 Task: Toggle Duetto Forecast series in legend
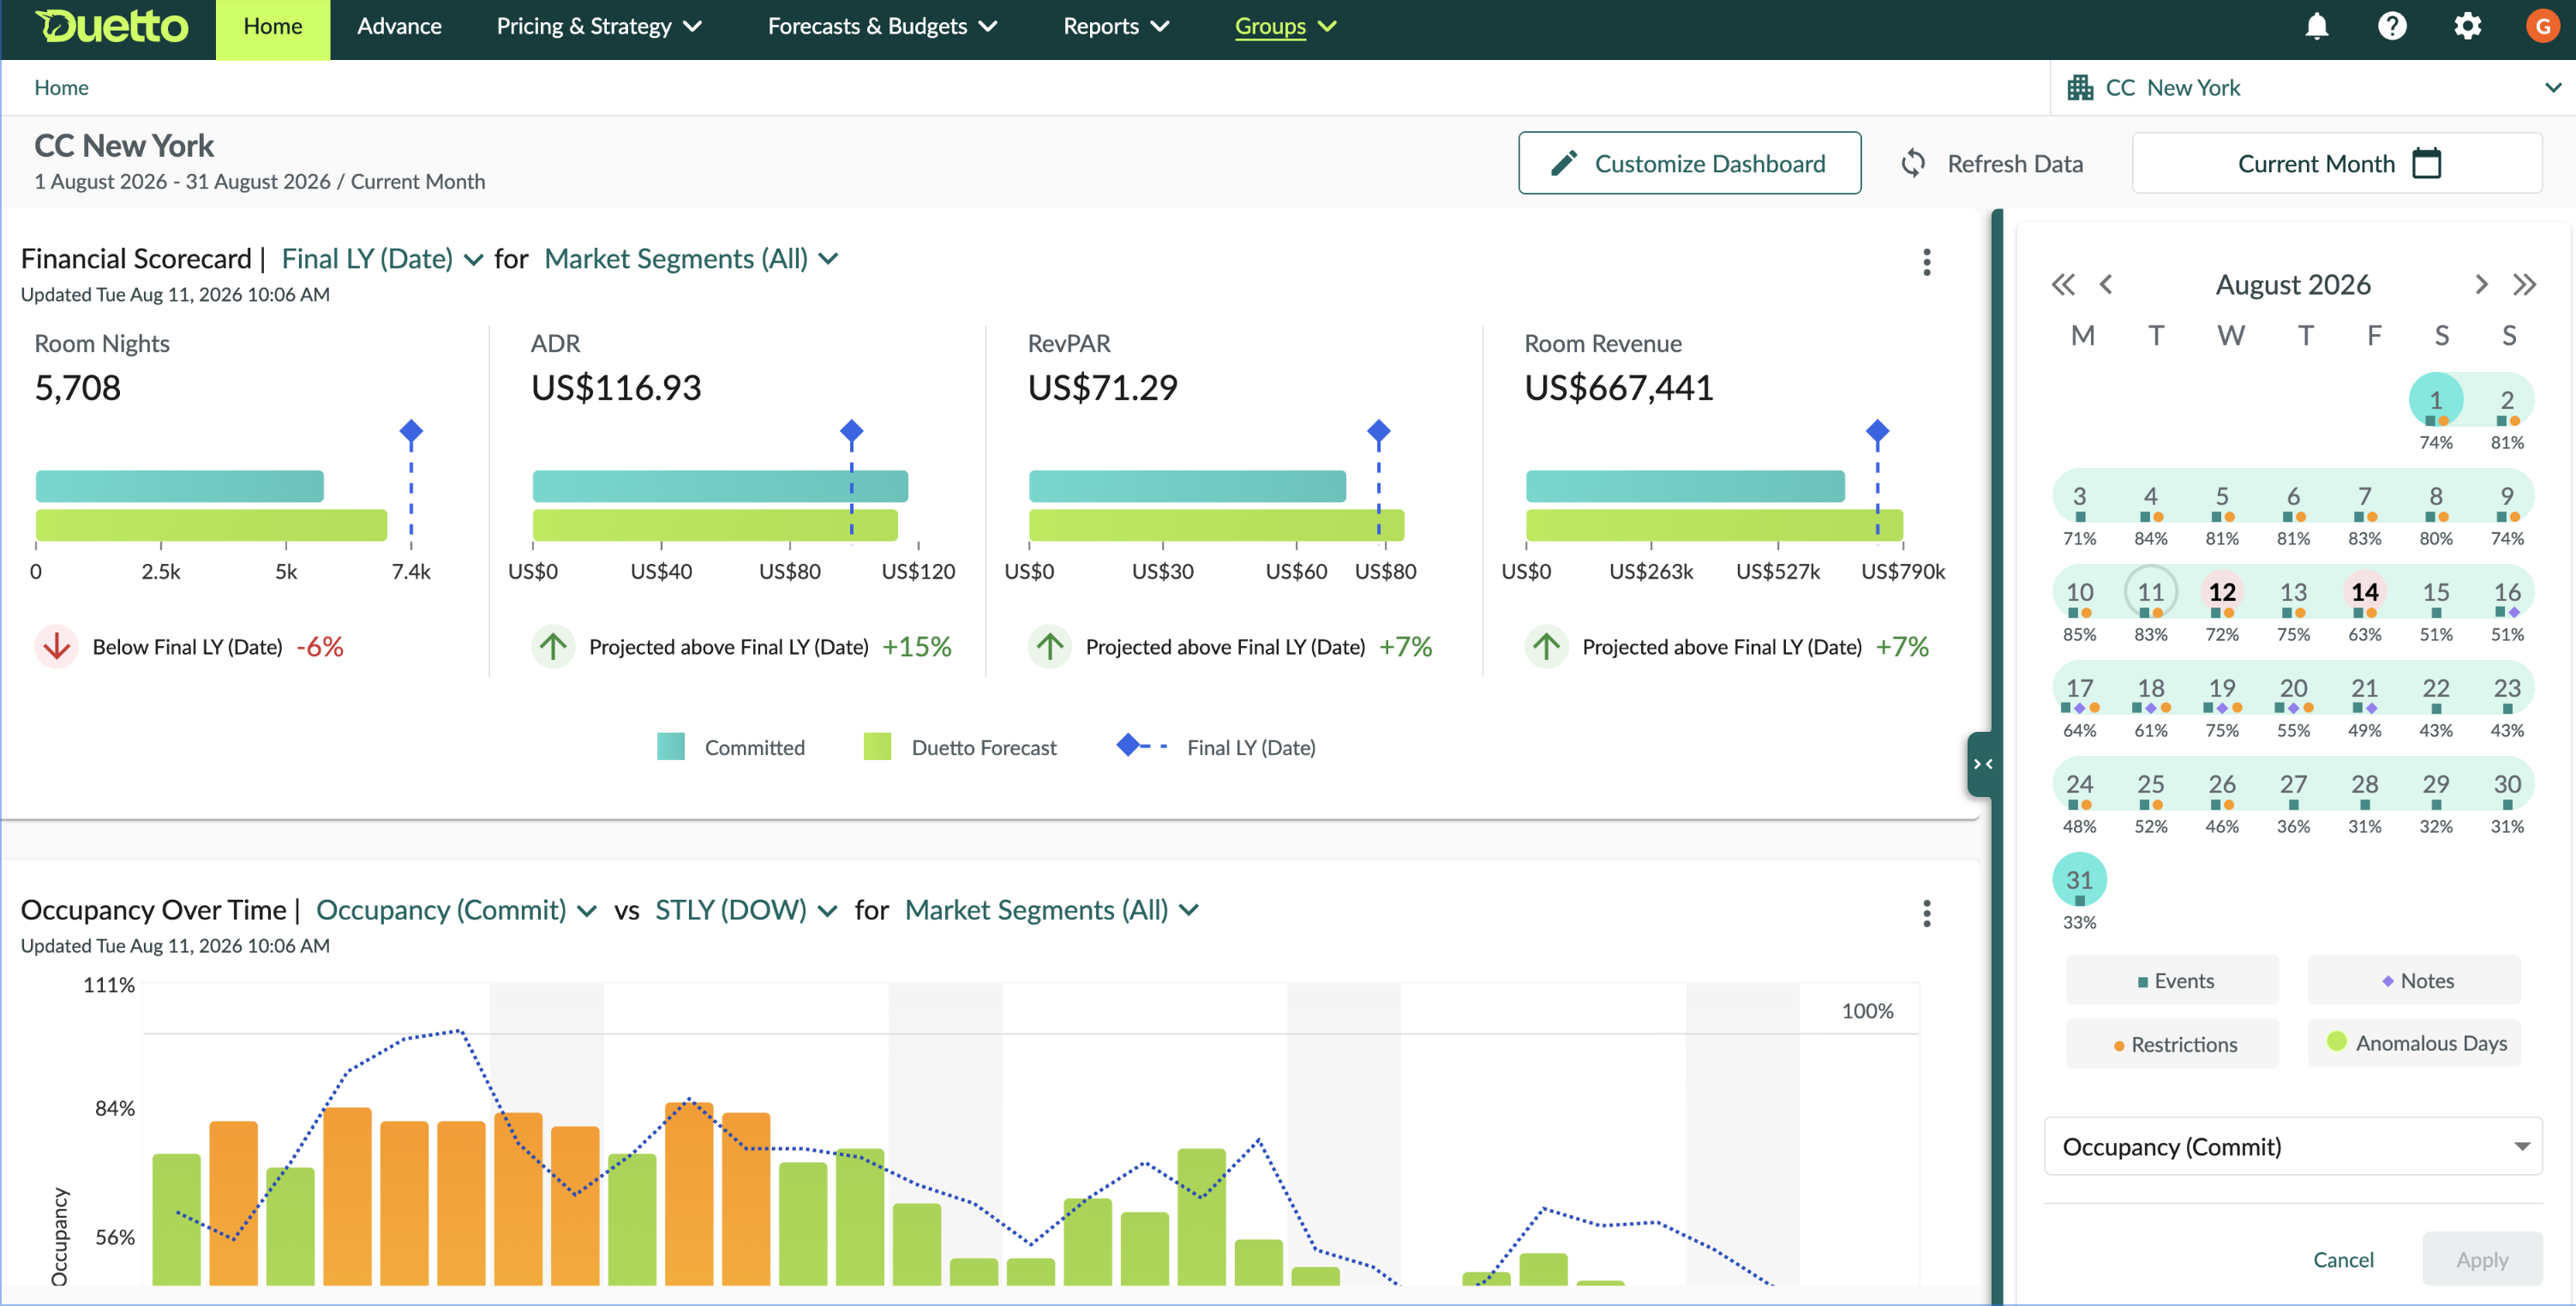pyautogui.click(x=960, y=748)
